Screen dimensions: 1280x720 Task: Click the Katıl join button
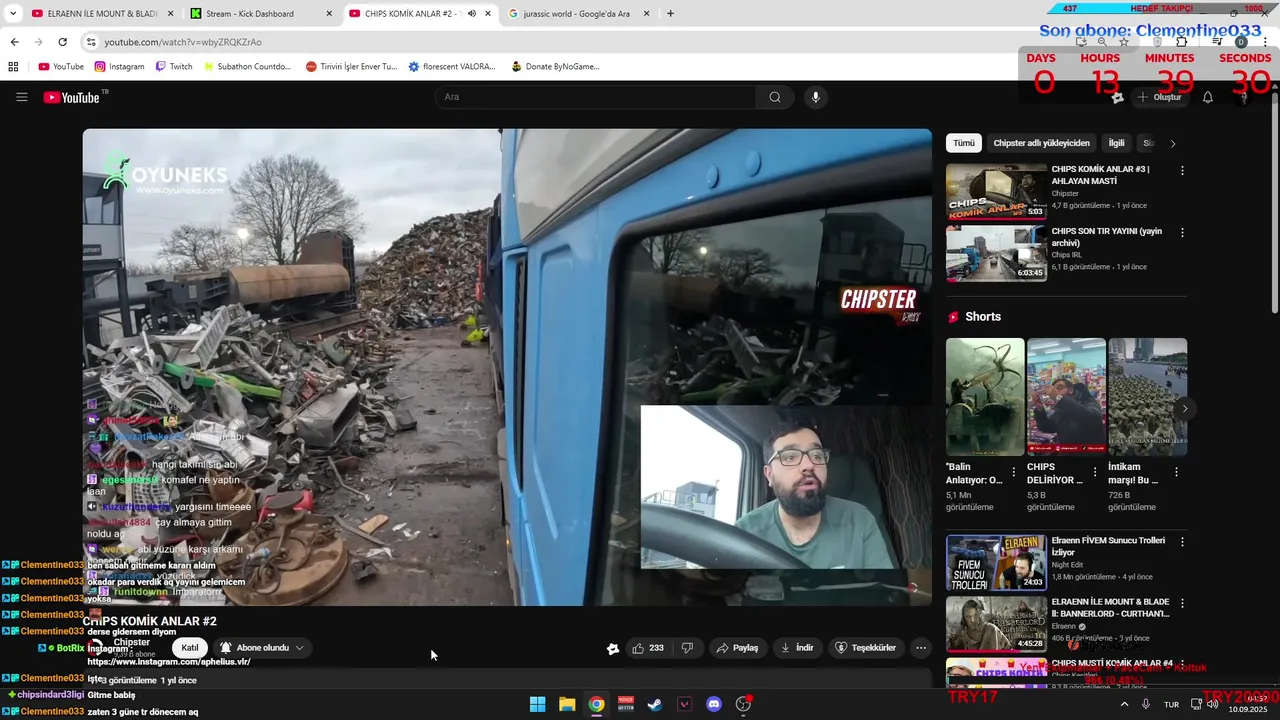(190, 648)
